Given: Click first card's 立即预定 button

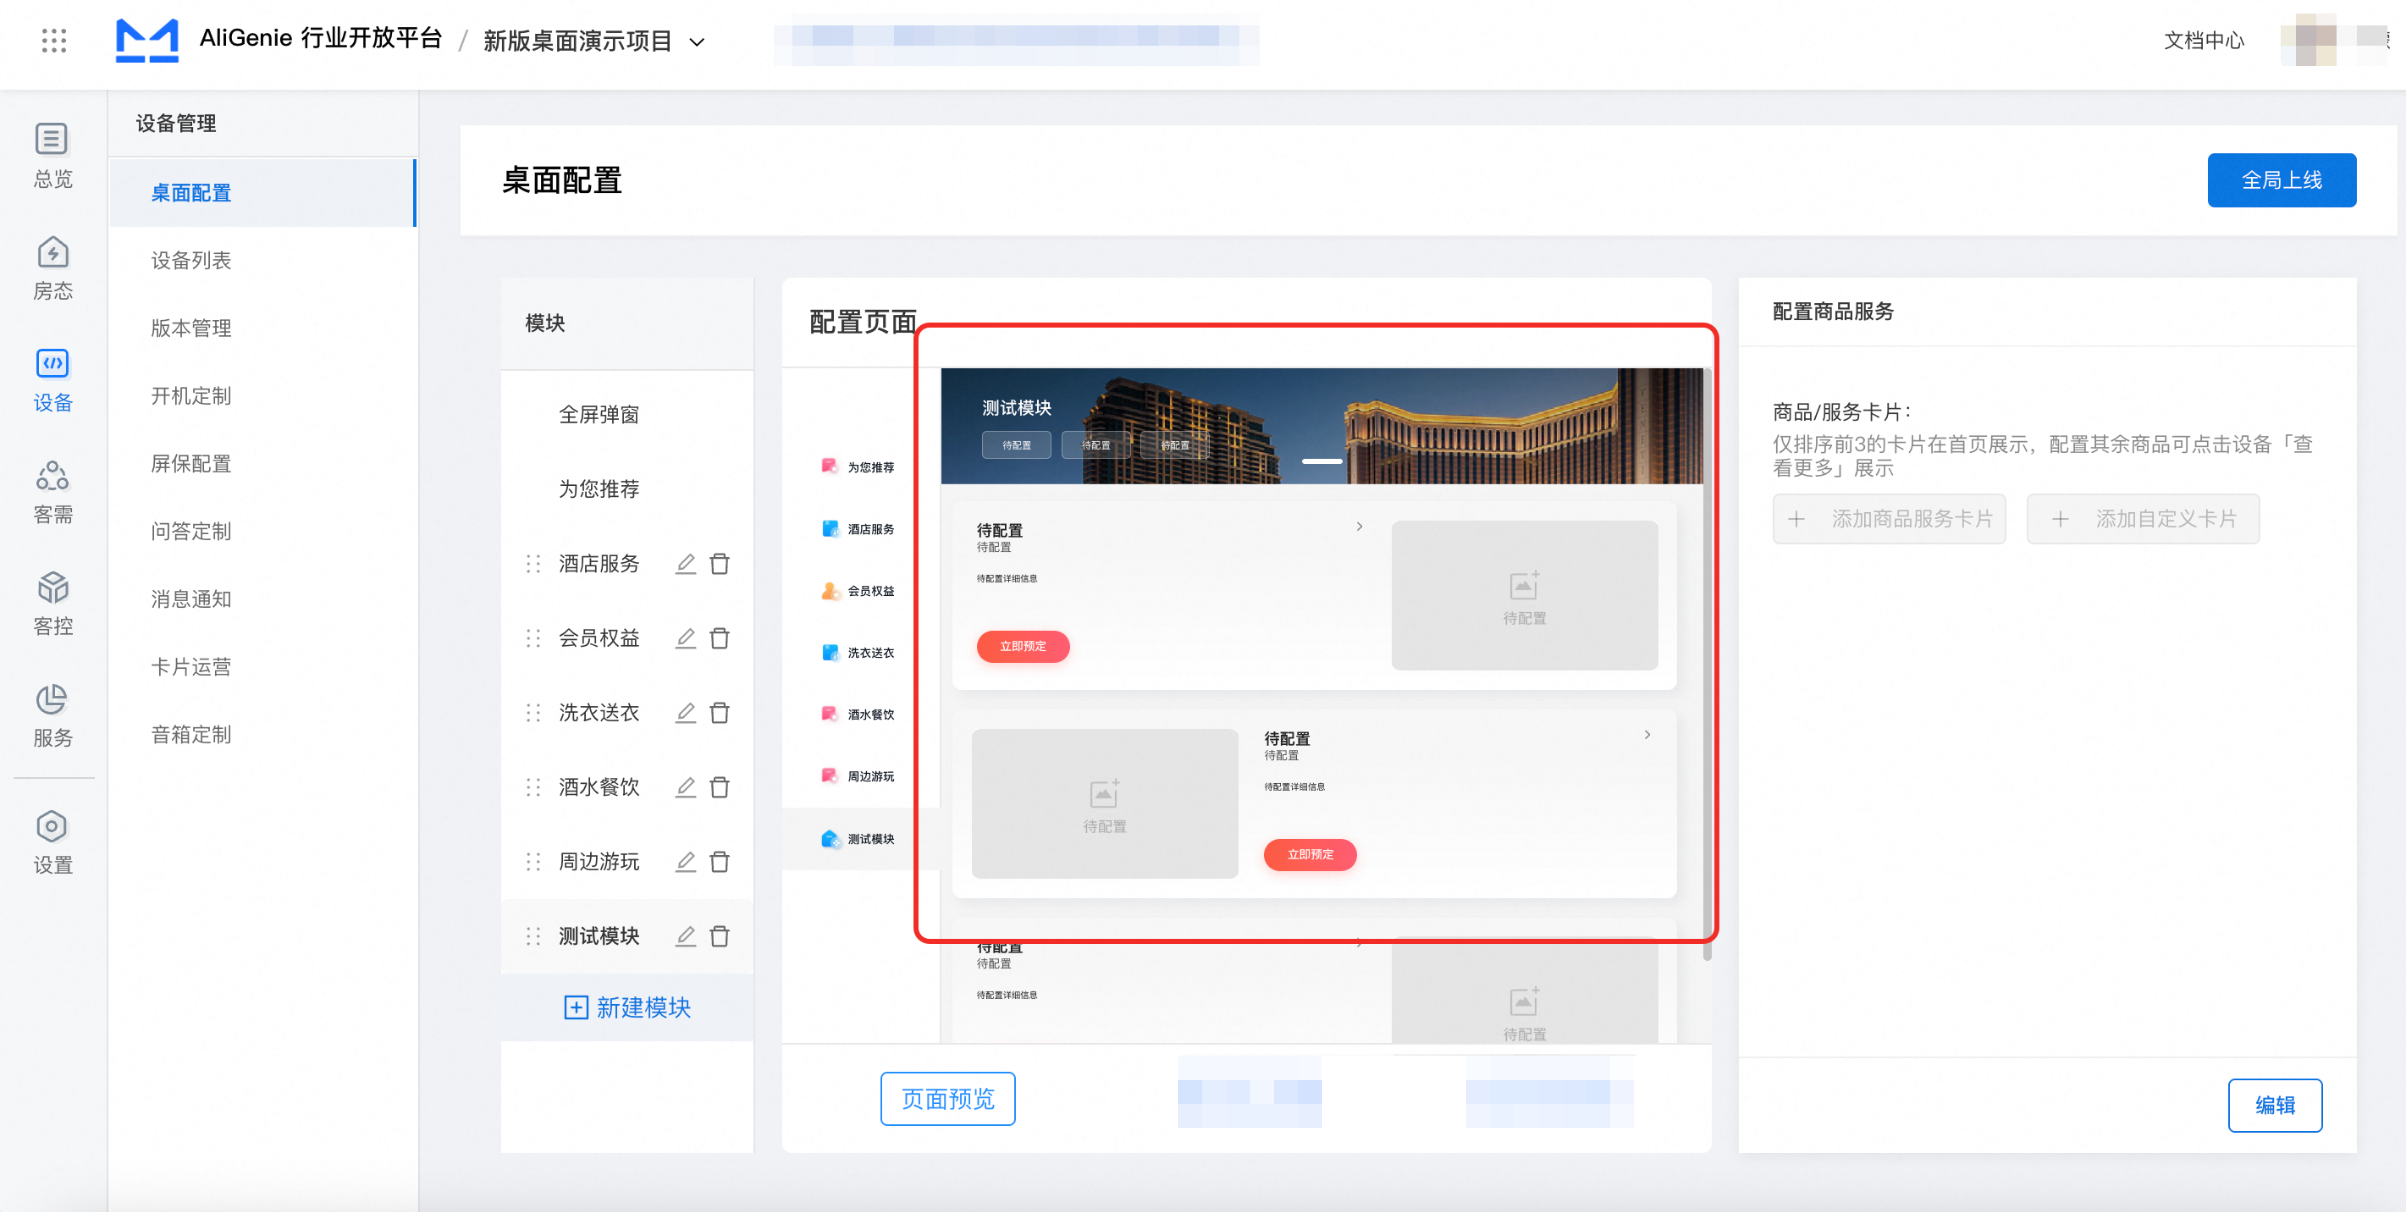Looking at the screenshot, I should (1023, 647).
